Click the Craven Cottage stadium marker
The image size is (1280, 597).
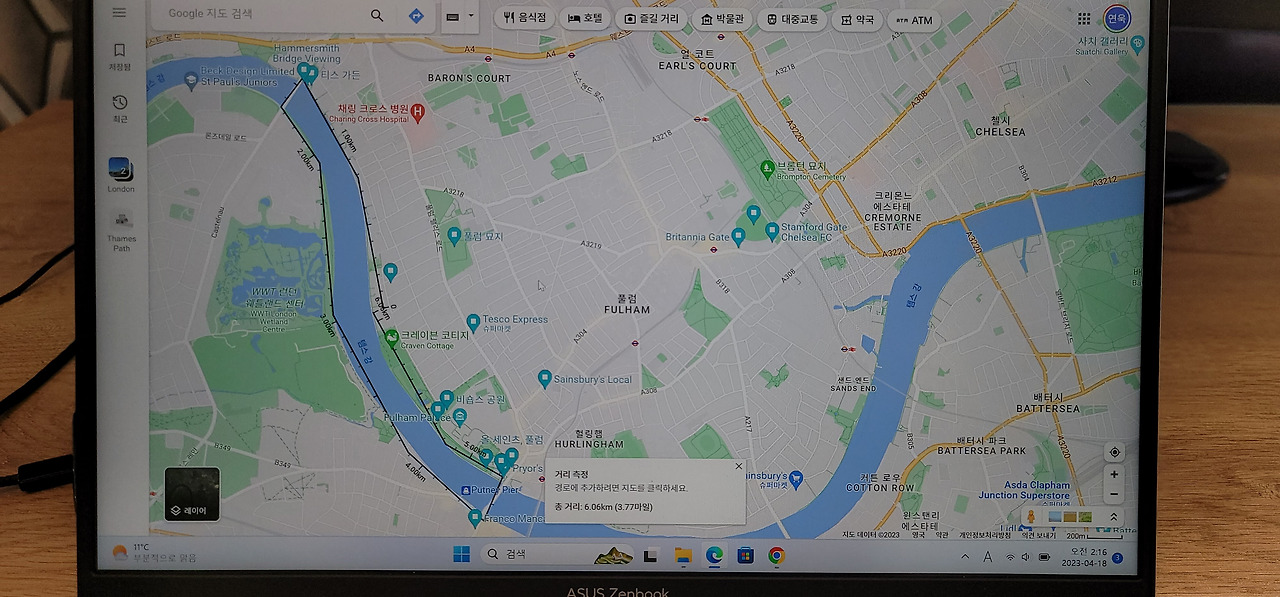[x=391, y=337]
